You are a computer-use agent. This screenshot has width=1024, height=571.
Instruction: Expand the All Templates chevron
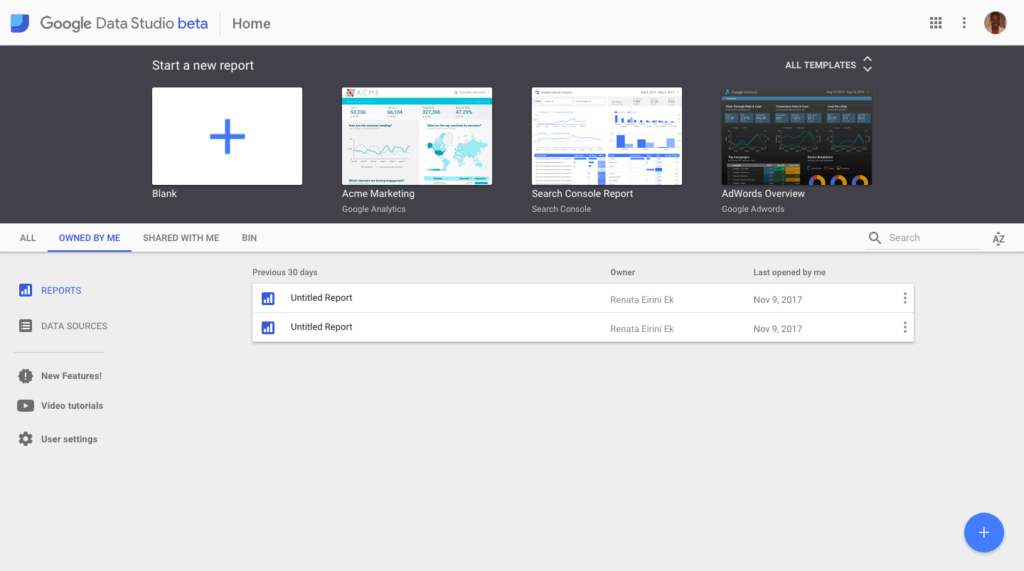tap(867, 64)
